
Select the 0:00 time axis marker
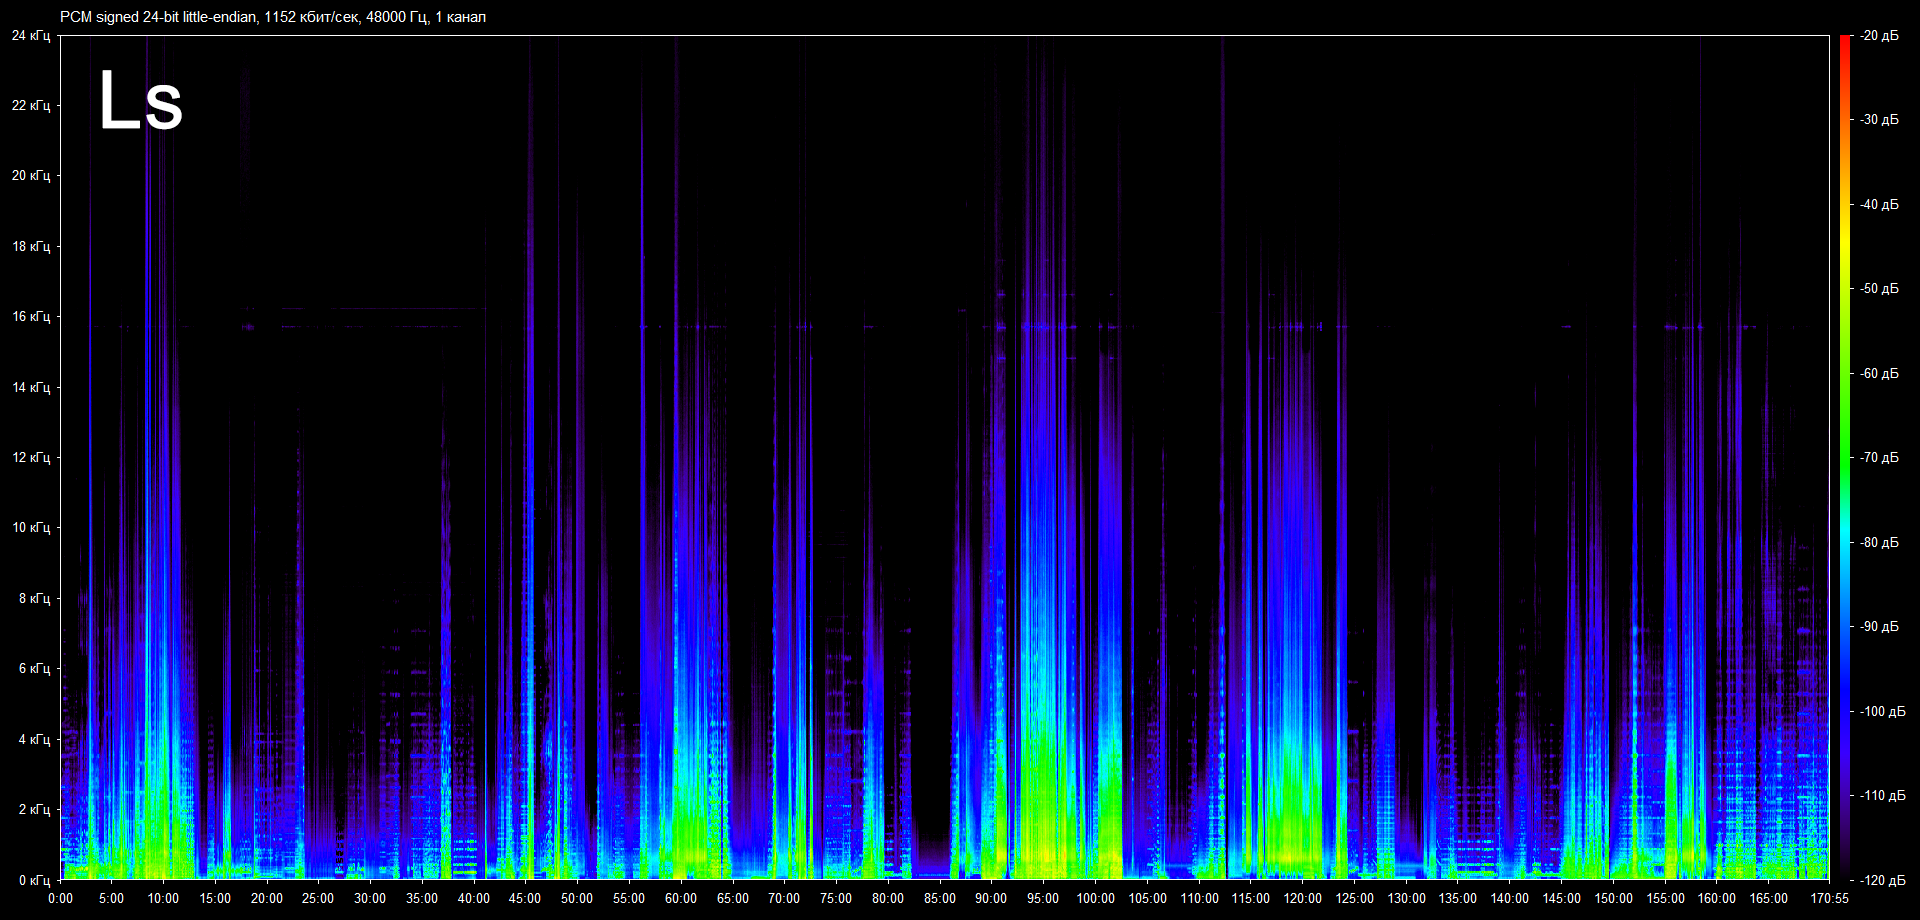[x=60, y=898]
